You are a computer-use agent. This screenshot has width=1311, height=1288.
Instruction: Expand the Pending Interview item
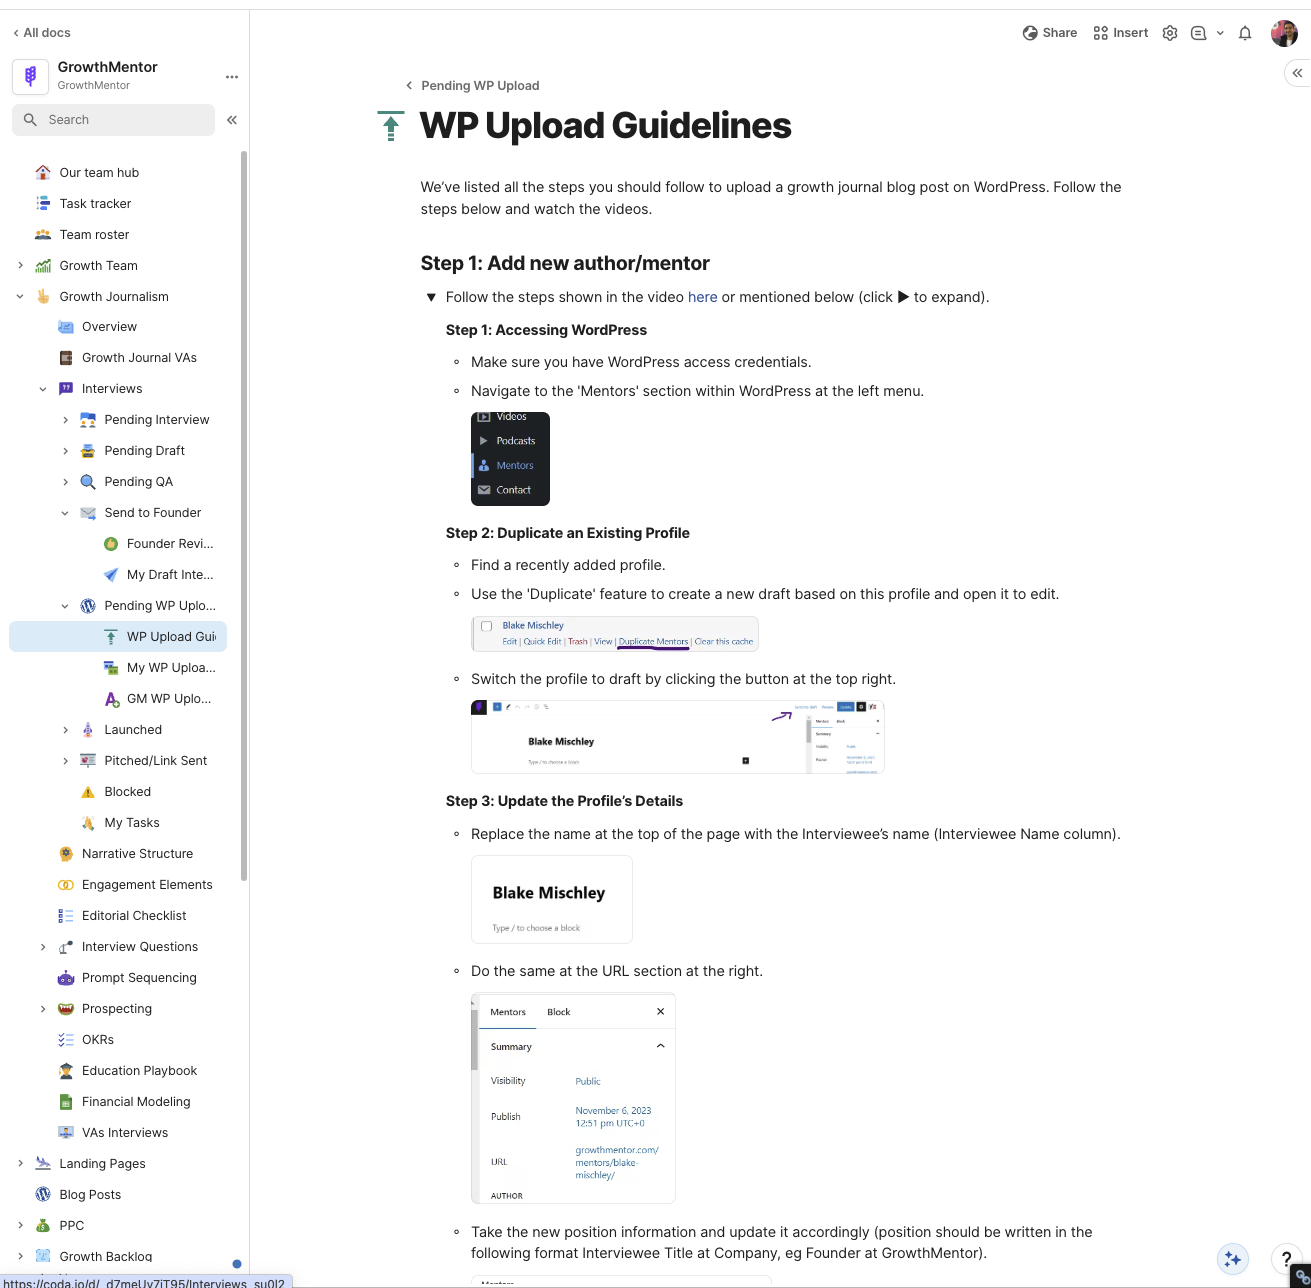coord(65,420)
